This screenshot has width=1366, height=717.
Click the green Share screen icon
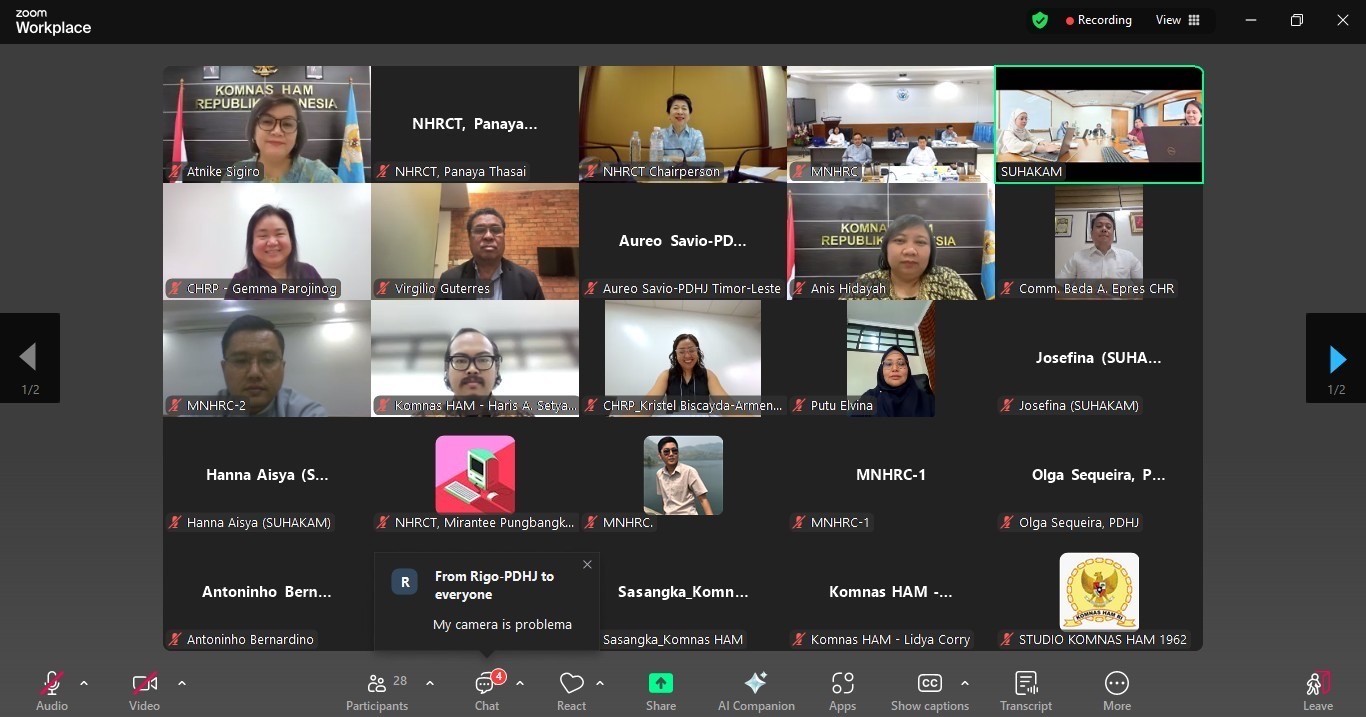click(660, 683)
